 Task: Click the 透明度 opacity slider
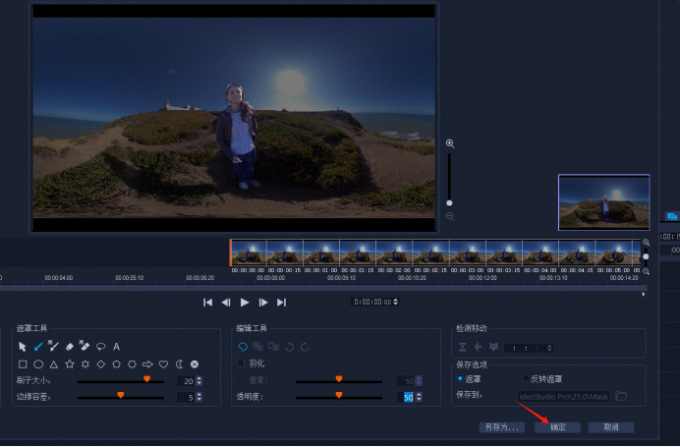pyautogui.click(x=339, y=397)
